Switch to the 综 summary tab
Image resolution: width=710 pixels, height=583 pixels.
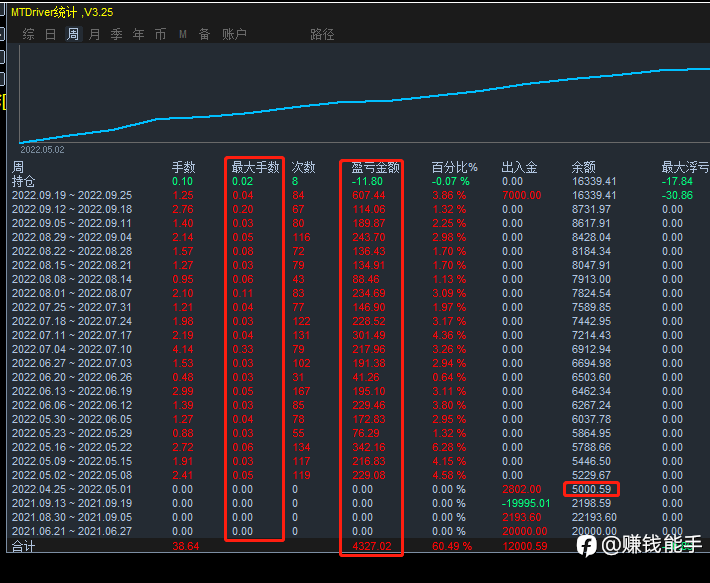click(x=28, y=34)
